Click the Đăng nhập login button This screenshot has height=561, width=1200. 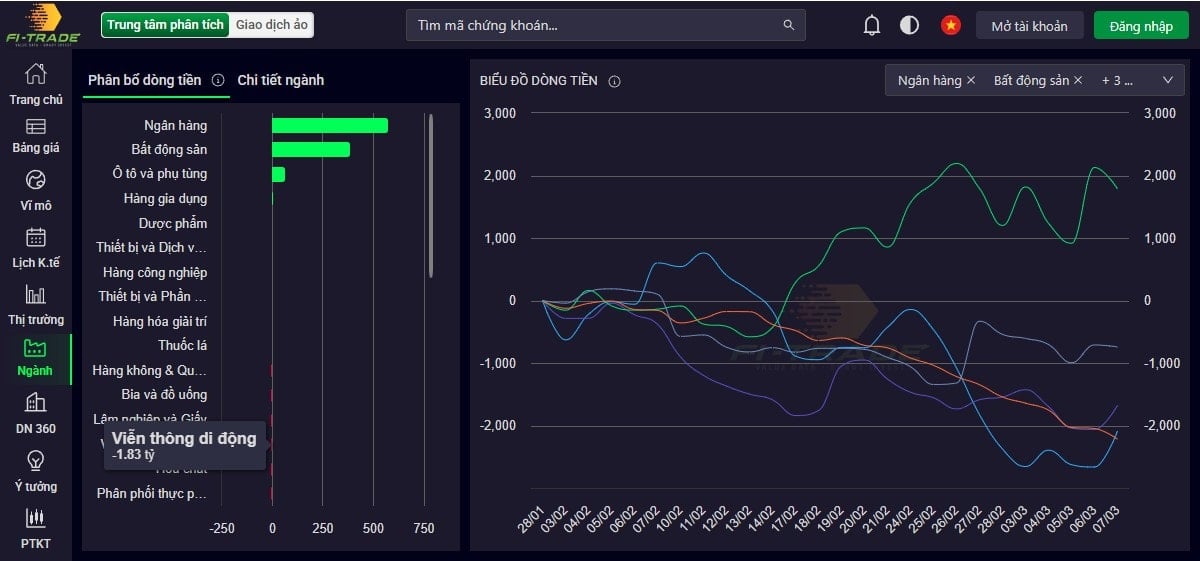pyautogui.click(x=1141, y=26)
